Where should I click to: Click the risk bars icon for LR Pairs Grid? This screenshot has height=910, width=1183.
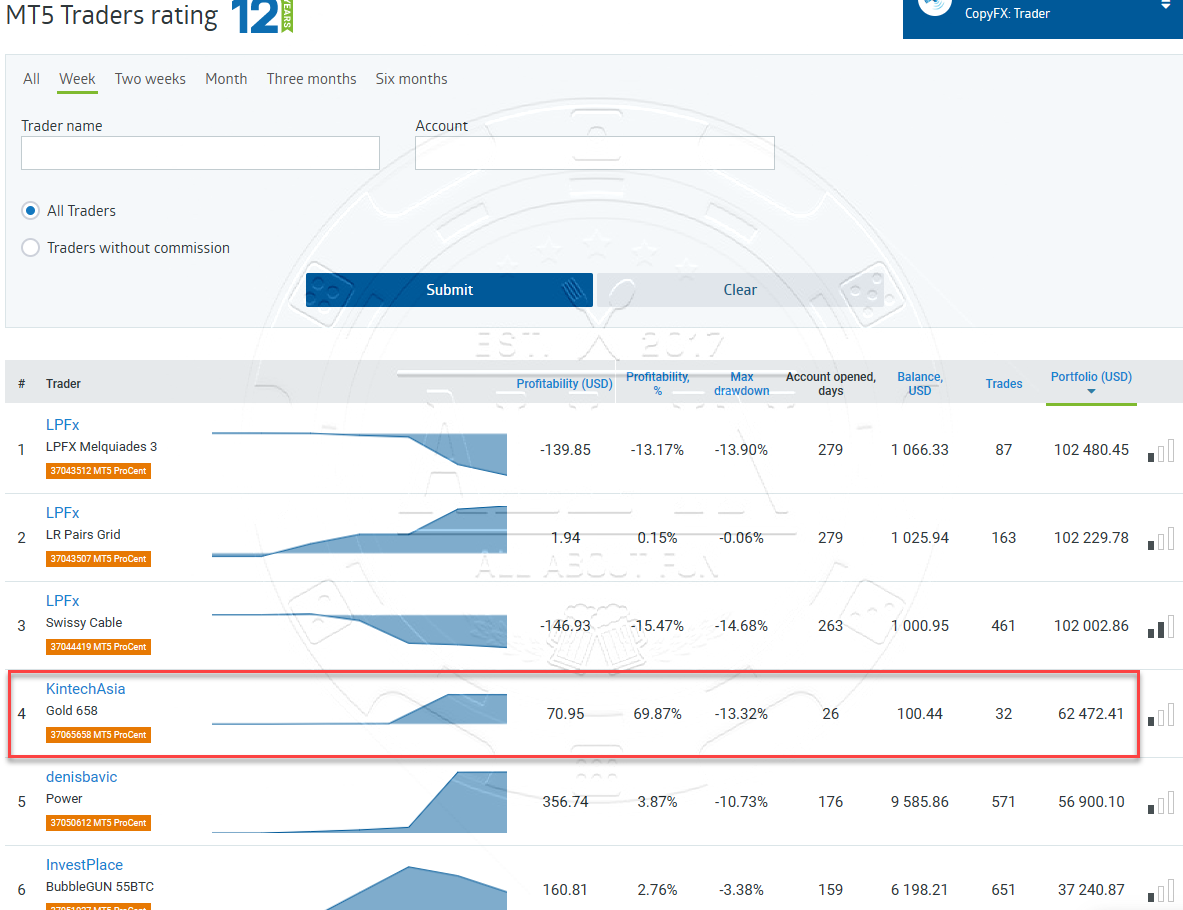(x=1160, y=539)
